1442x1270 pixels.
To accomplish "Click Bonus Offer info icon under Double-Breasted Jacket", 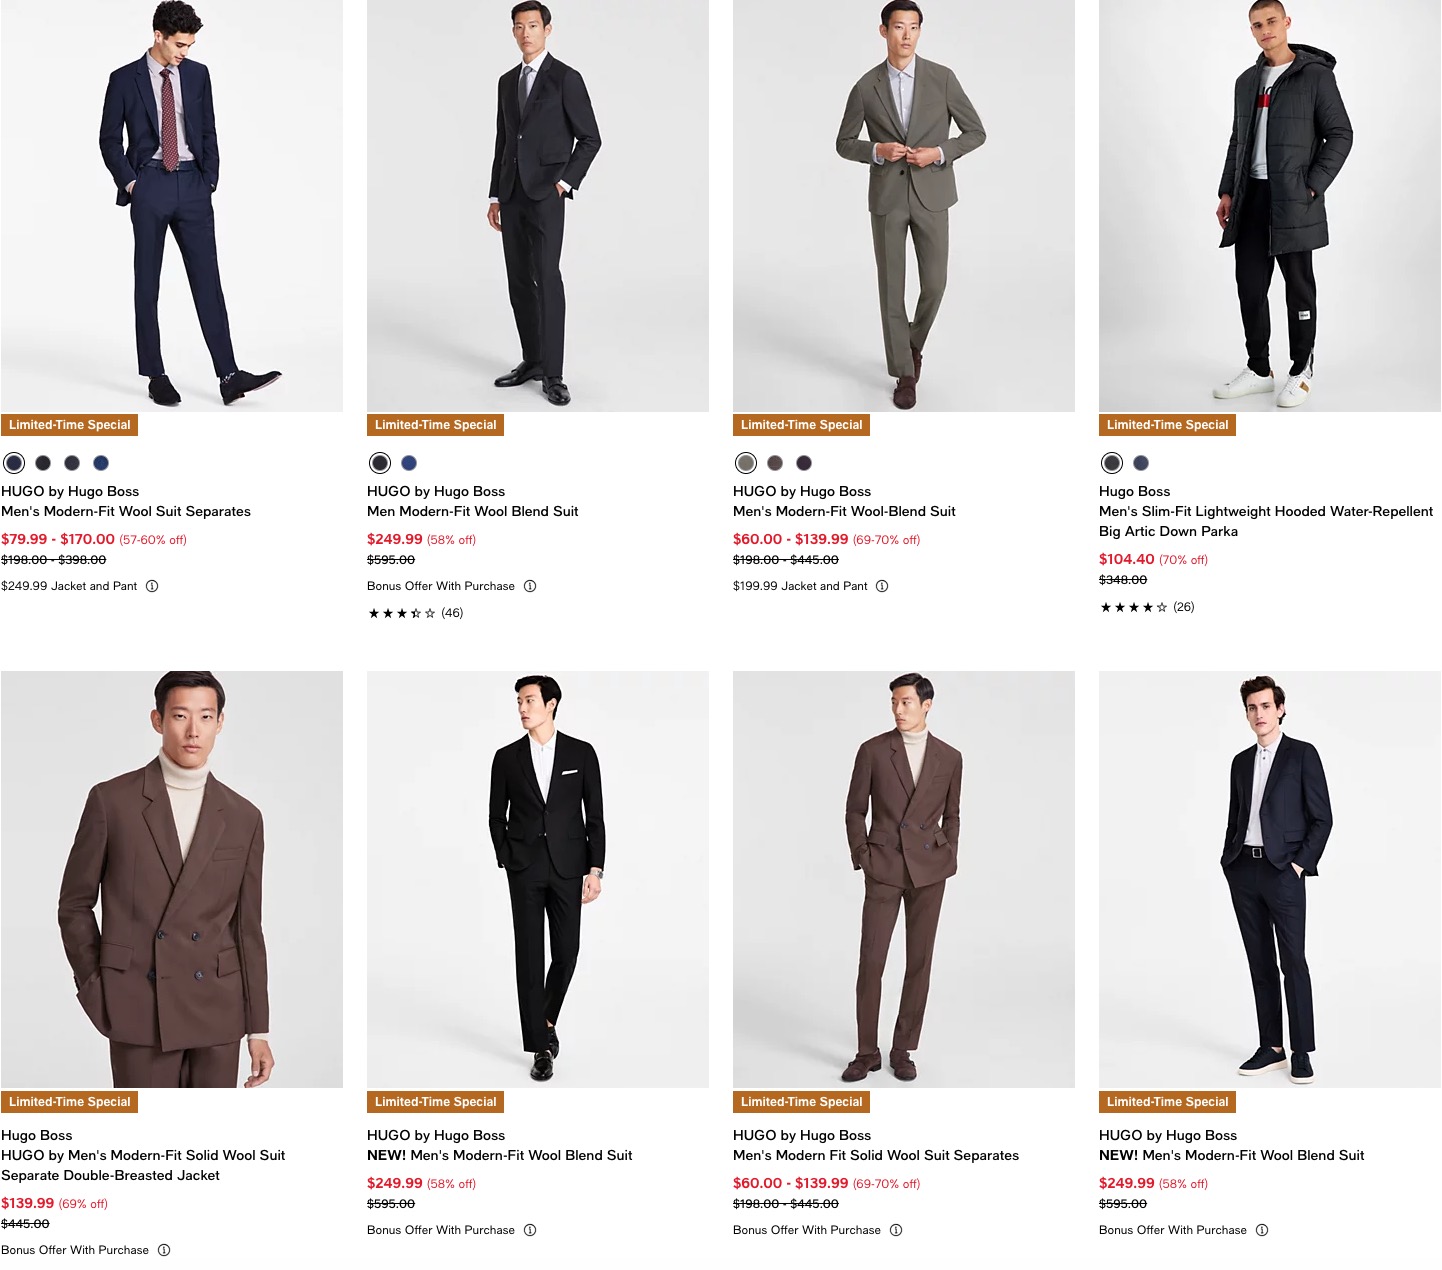I will click(x=164, y=1250).
